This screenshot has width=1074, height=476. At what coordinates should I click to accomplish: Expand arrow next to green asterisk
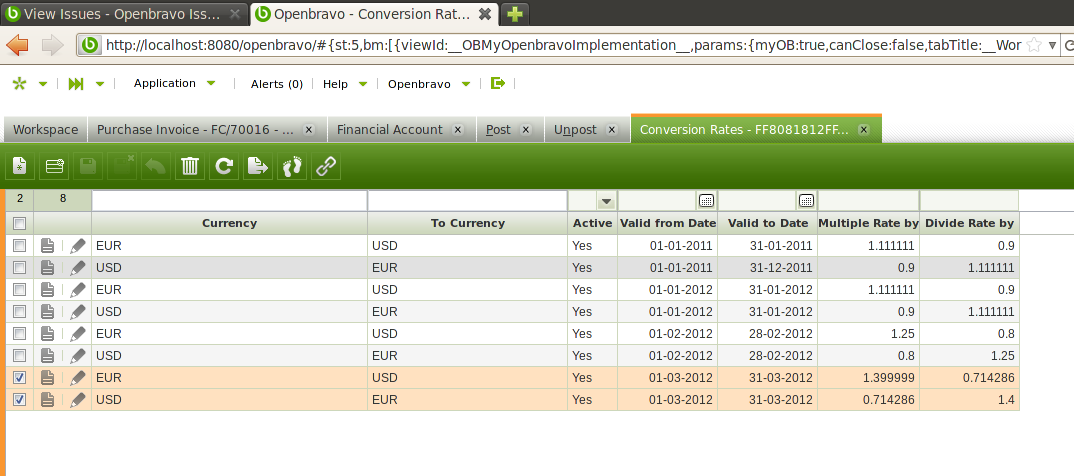coord(43,84)
